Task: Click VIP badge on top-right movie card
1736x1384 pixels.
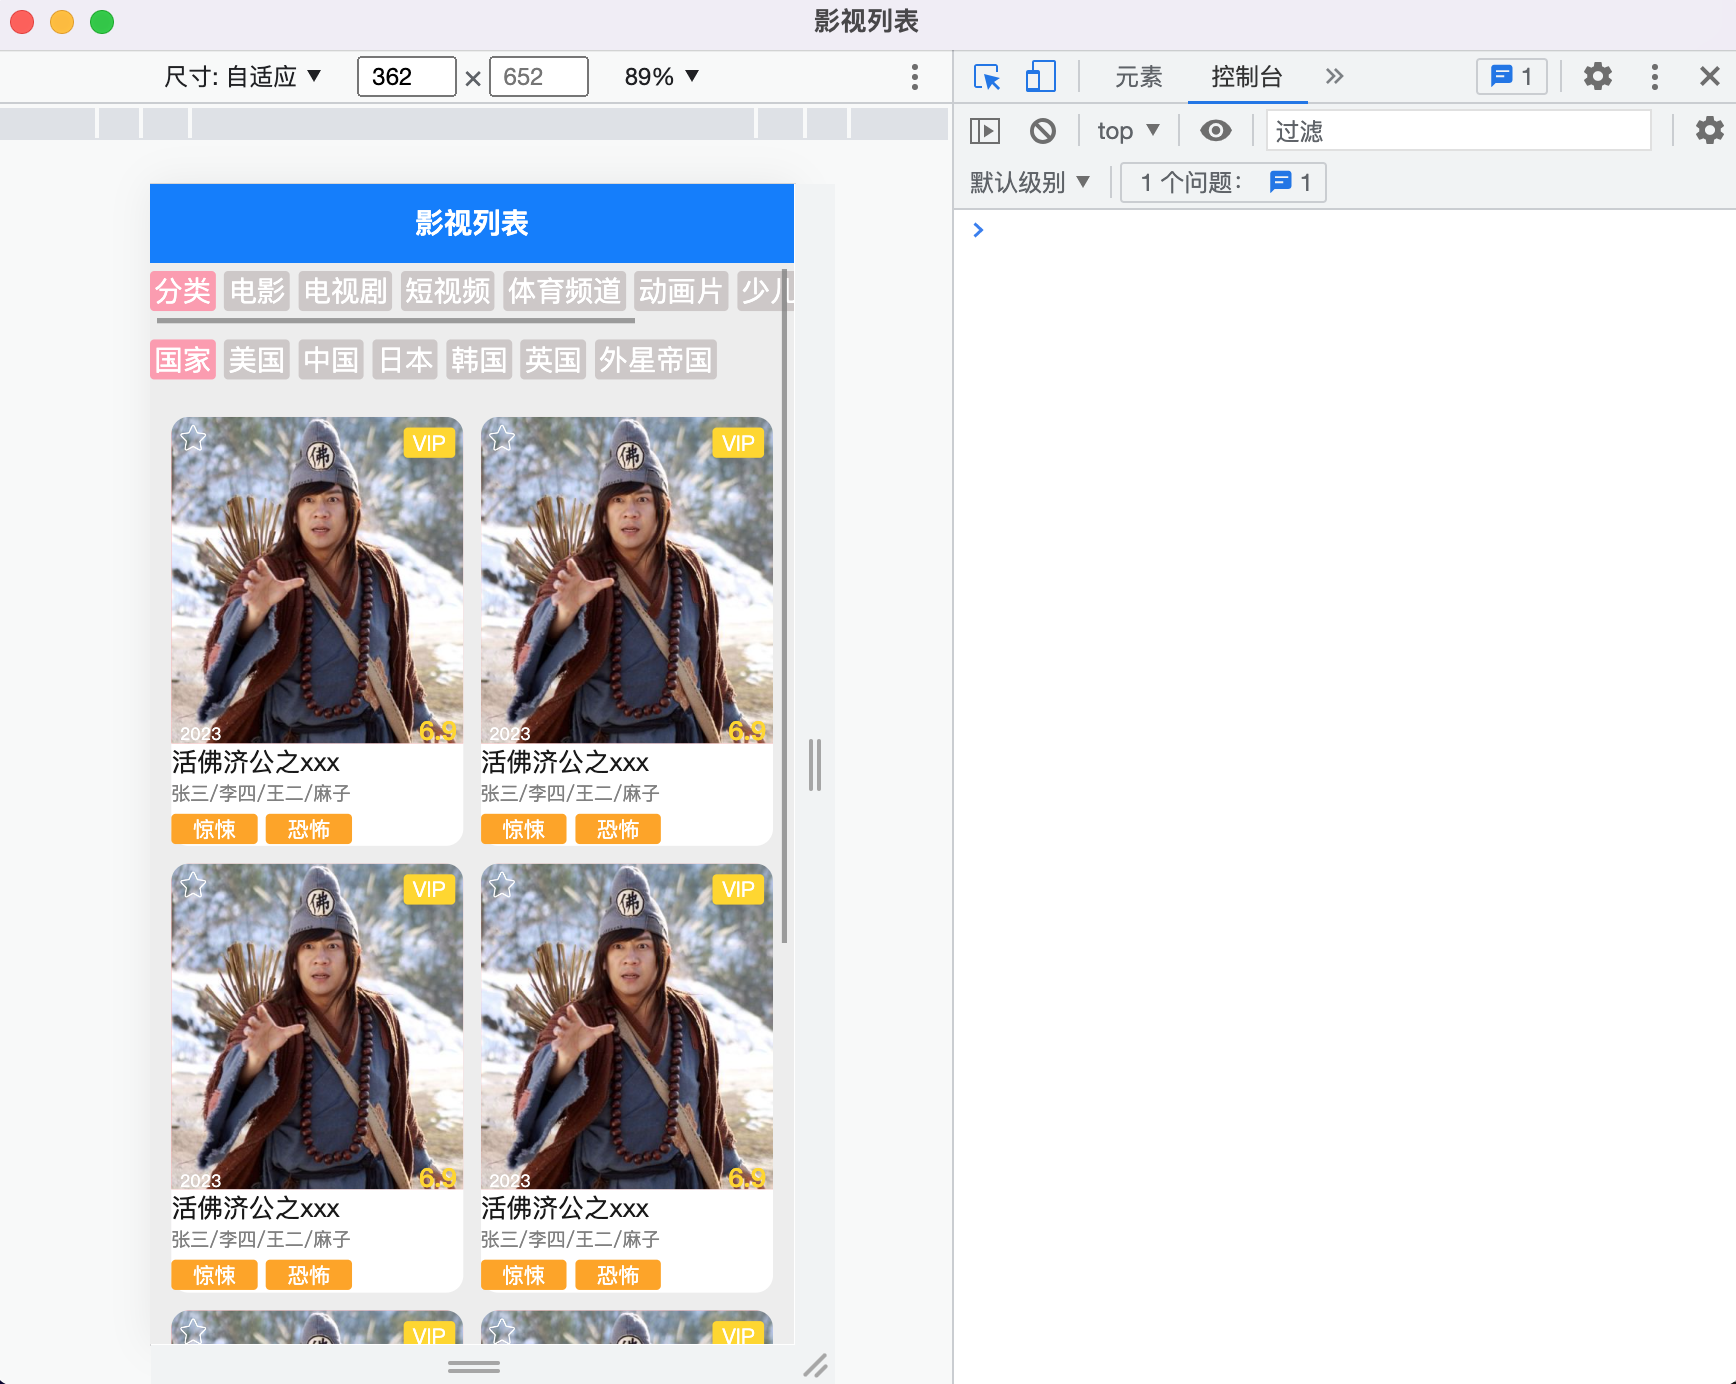Action: click(x=738, y=443)
